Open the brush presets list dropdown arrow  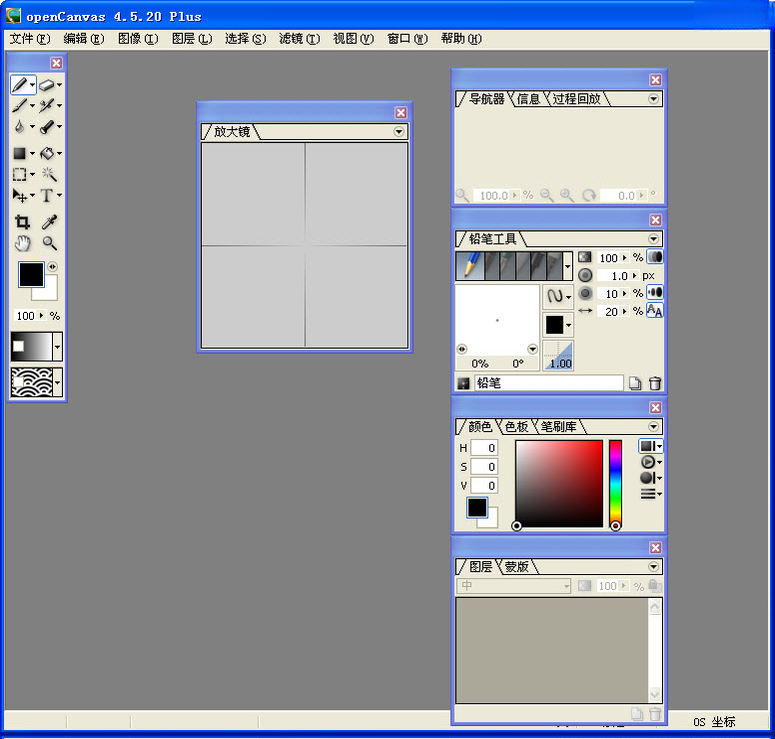coord(567,266)
